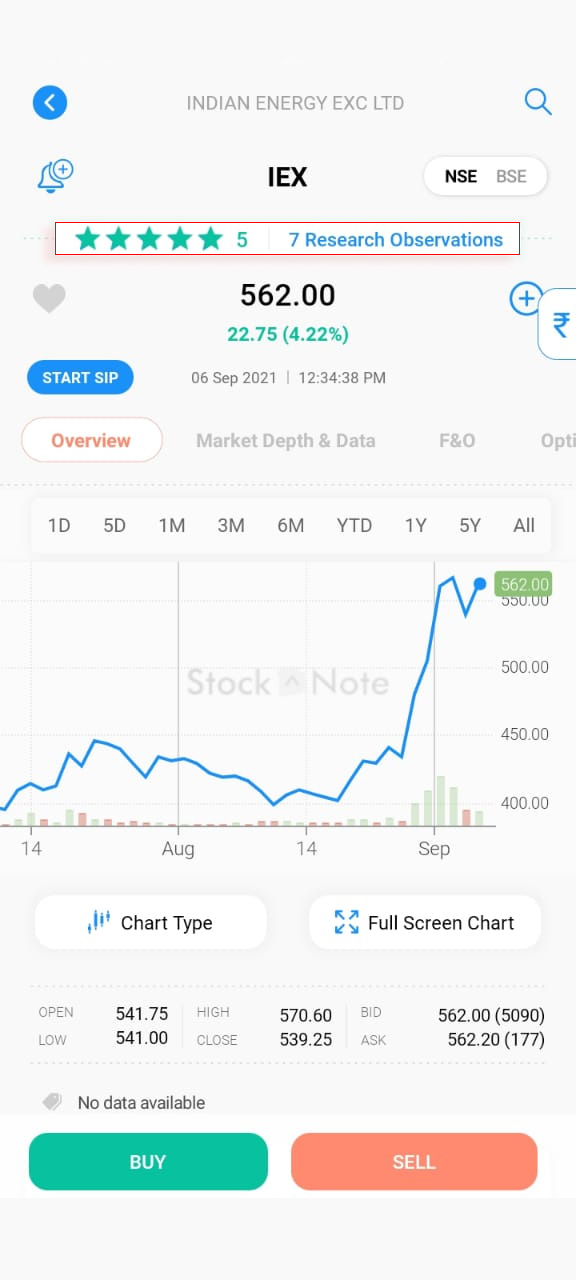Open the Market Depth & Data tab
The image size is (576, 1280).
coord(286,440)
